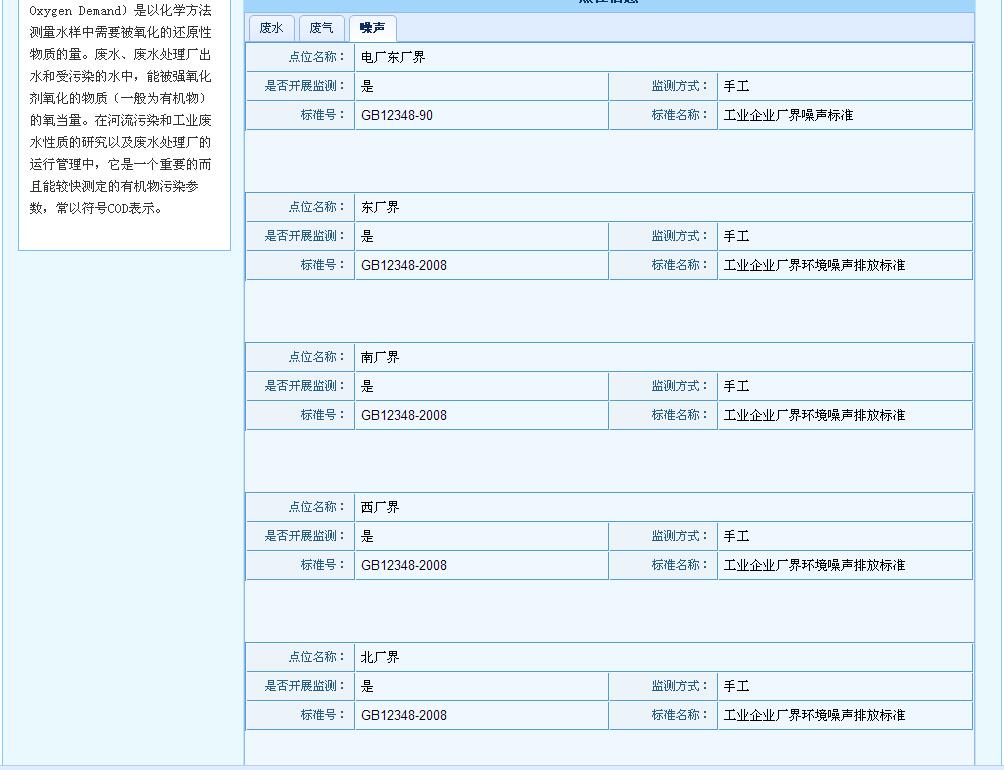The image size is (1004, 770).
Task: Switch to the 废气 (waste gas) tab
Action: pyautogui.click(x=321, y=28)
